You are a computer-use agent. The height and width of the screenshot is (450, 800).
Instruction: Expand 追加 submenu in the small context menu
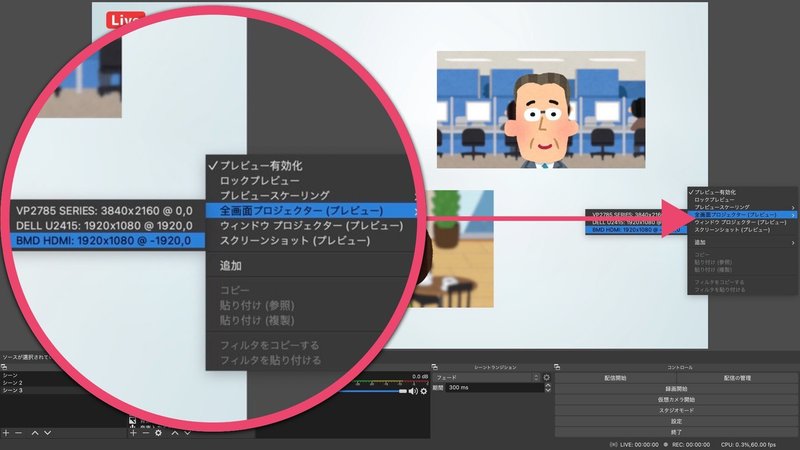pos(741,242)
